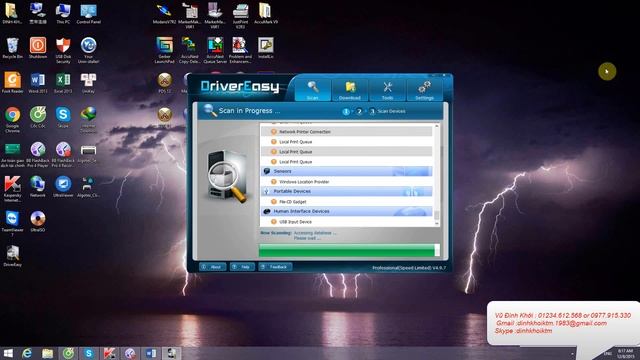Open DriverEasy Settings tab
The height and width of the screenshot is (360, 640).
[424, 90]
